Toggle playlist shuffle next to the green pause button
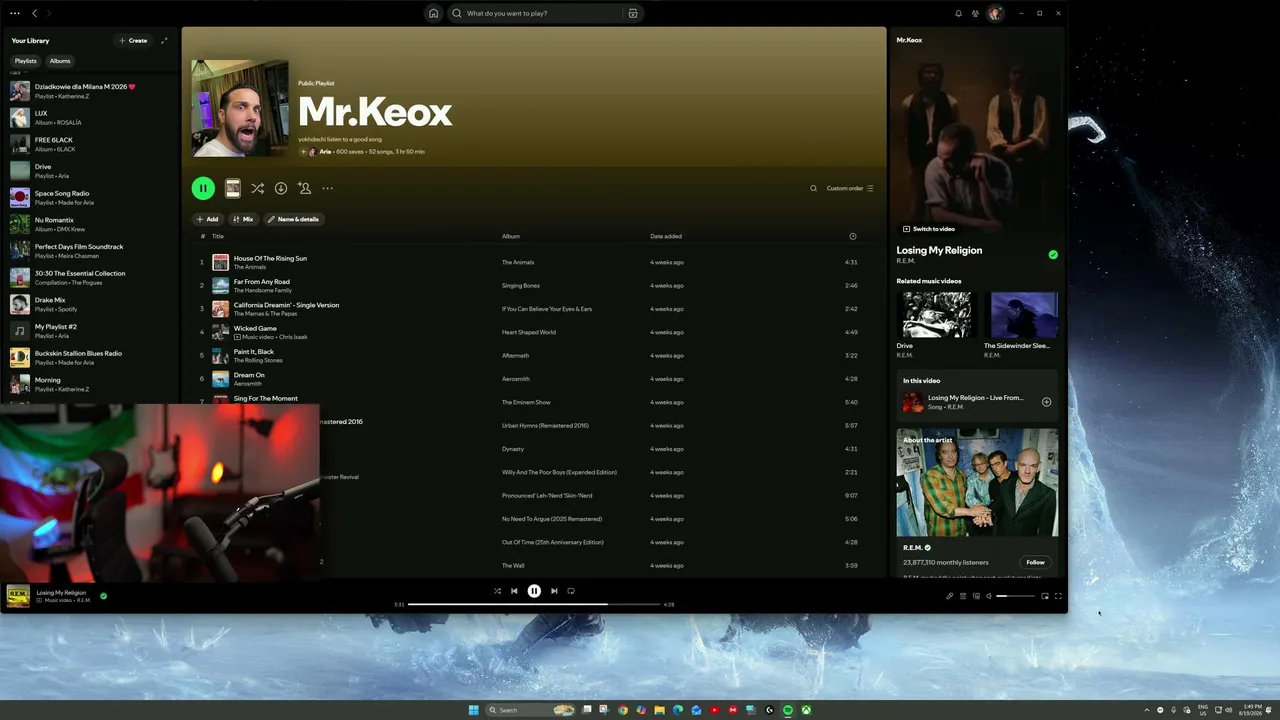The width and height of the screenshot is (1280, 720). tap(257, 188)
